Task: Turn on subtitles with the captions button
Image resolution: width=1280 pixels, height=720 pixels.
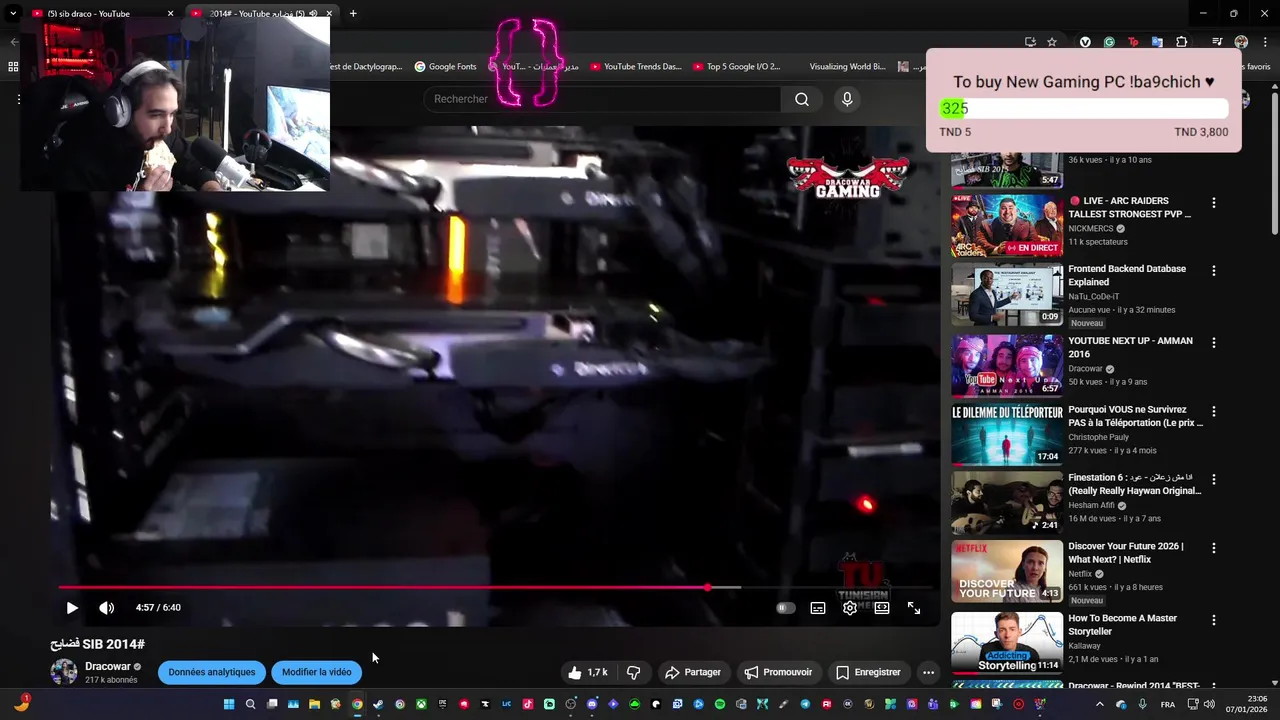Action: (x=818, y=608)
